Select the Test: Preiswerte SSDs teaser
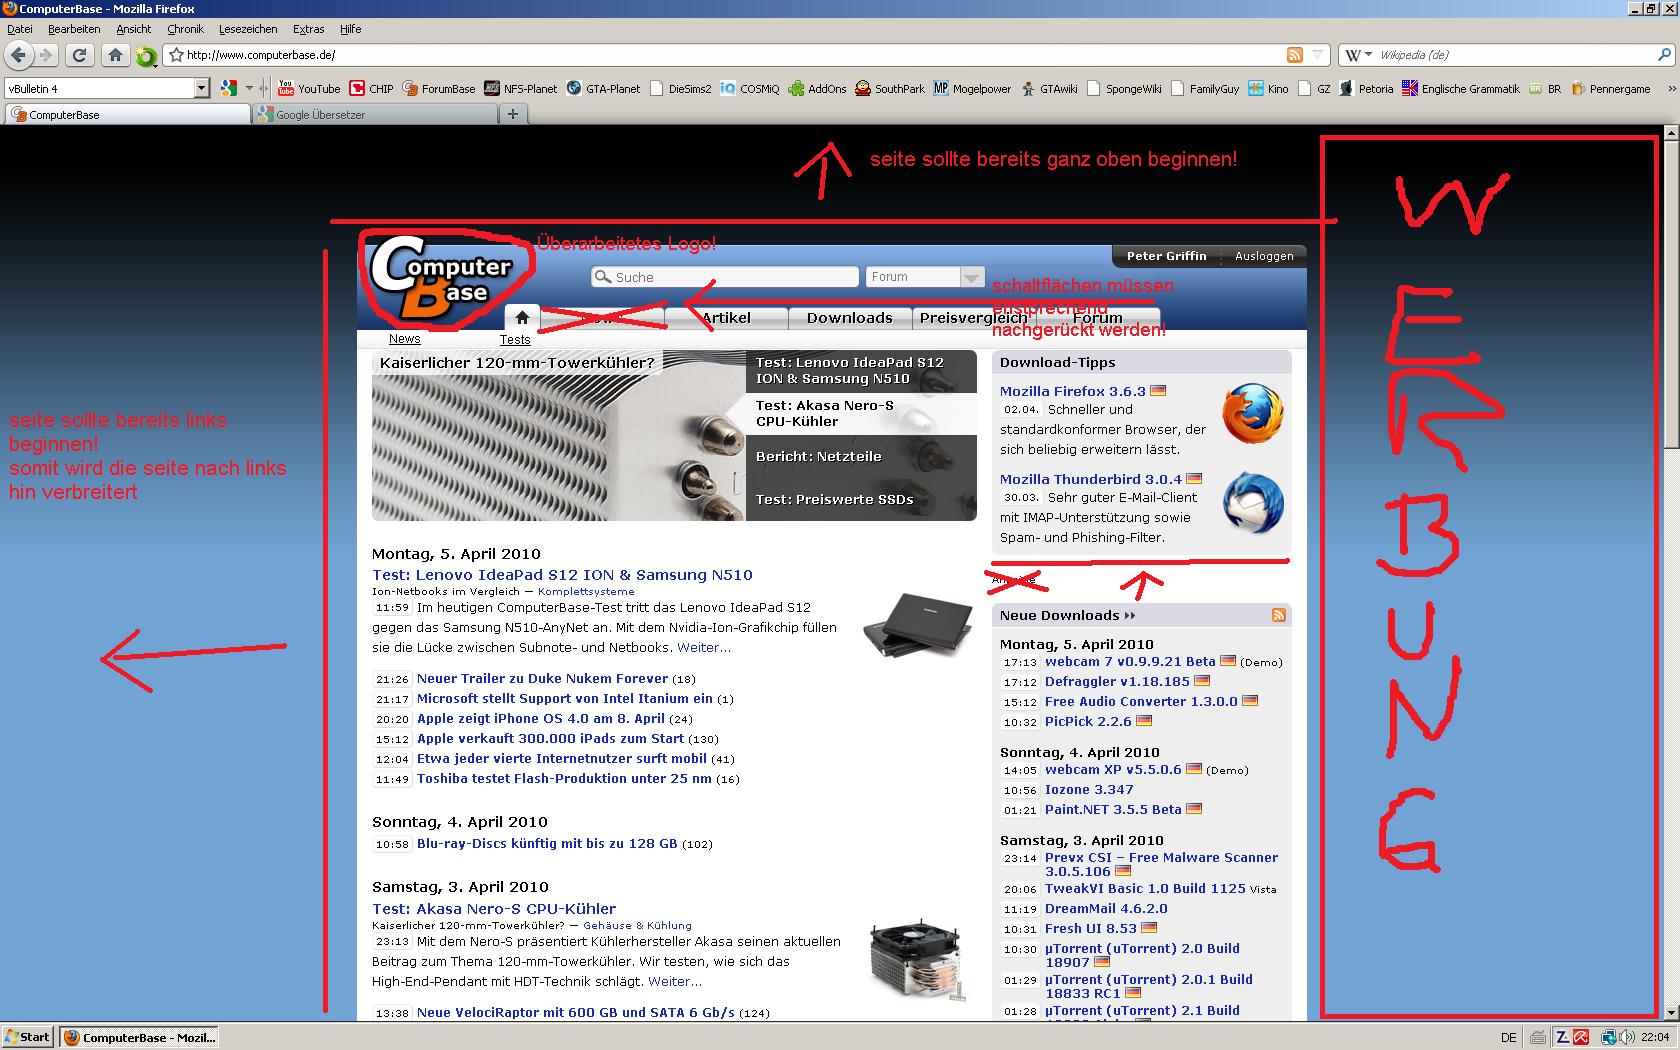Screen dimensions: 1680x1050 tap(861, 499)
